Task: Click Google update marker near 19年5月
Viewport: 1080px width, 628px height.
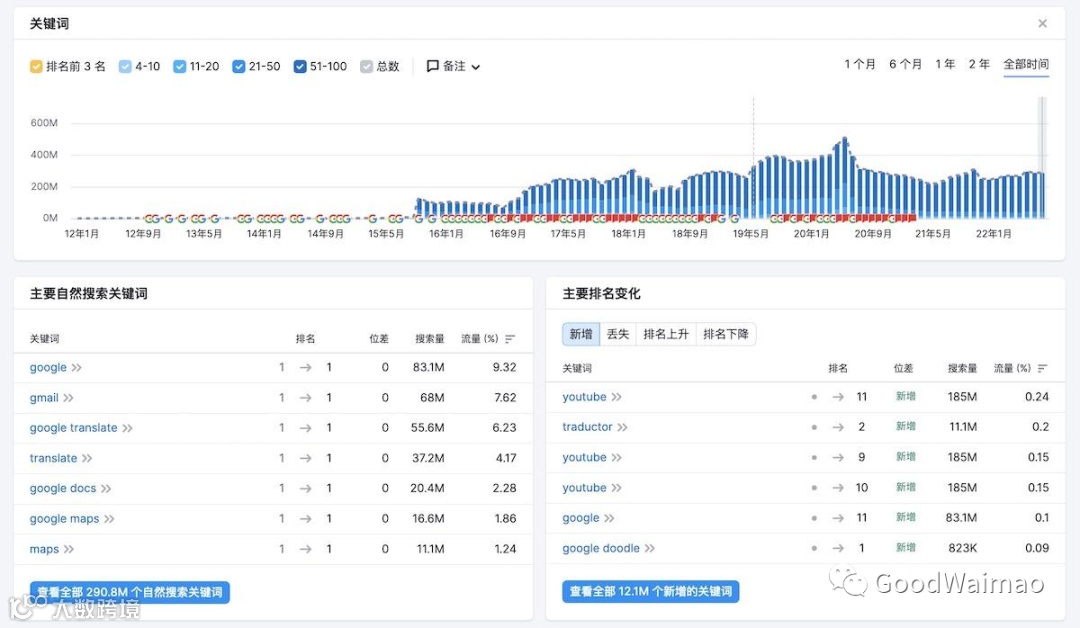Action: pyautogui.click(x=734, y=218)
